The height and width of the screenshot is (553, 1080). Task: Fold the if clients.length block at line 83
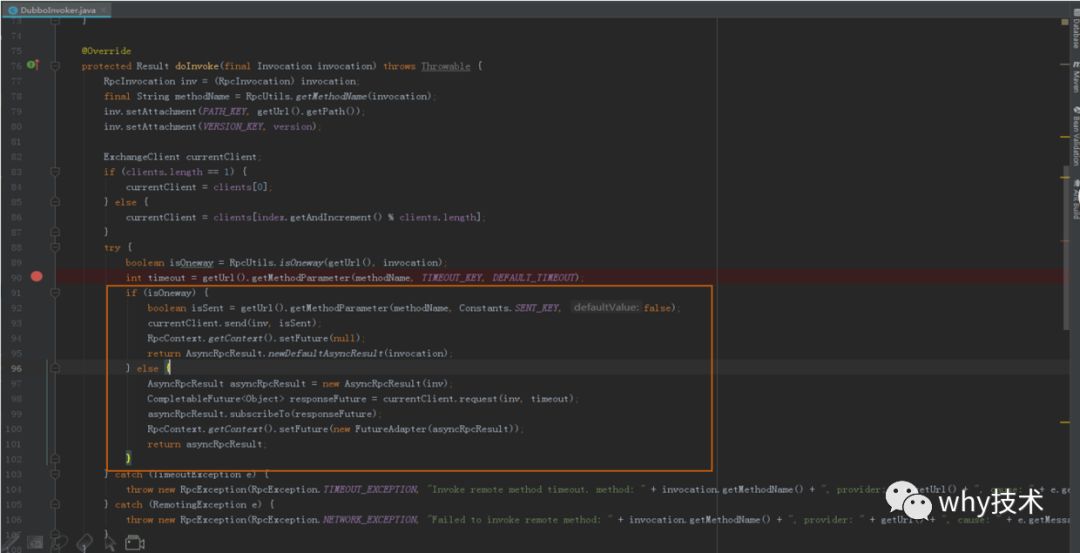[x=54, y=171]
